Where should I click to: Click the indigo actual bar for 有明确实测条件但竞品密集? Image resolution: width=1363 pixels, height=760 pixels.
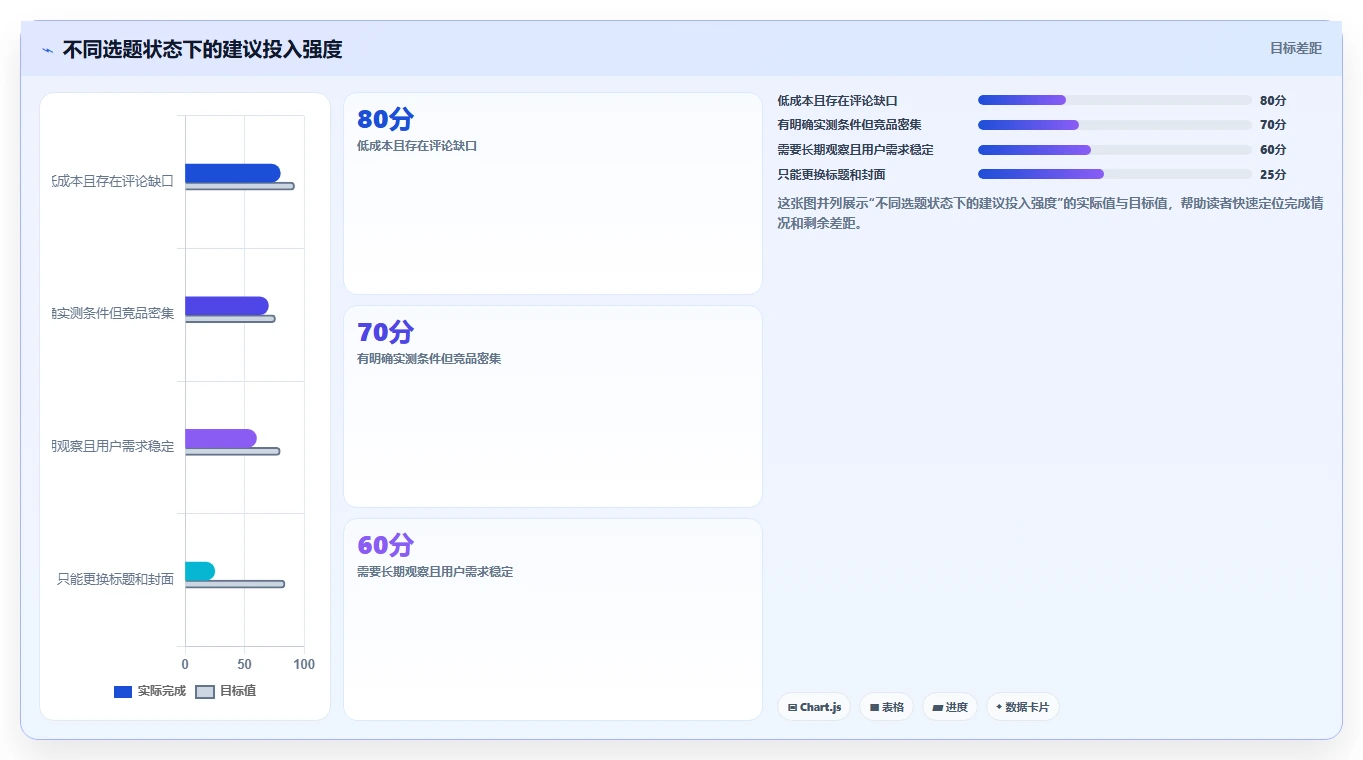(x=227, y=306)
